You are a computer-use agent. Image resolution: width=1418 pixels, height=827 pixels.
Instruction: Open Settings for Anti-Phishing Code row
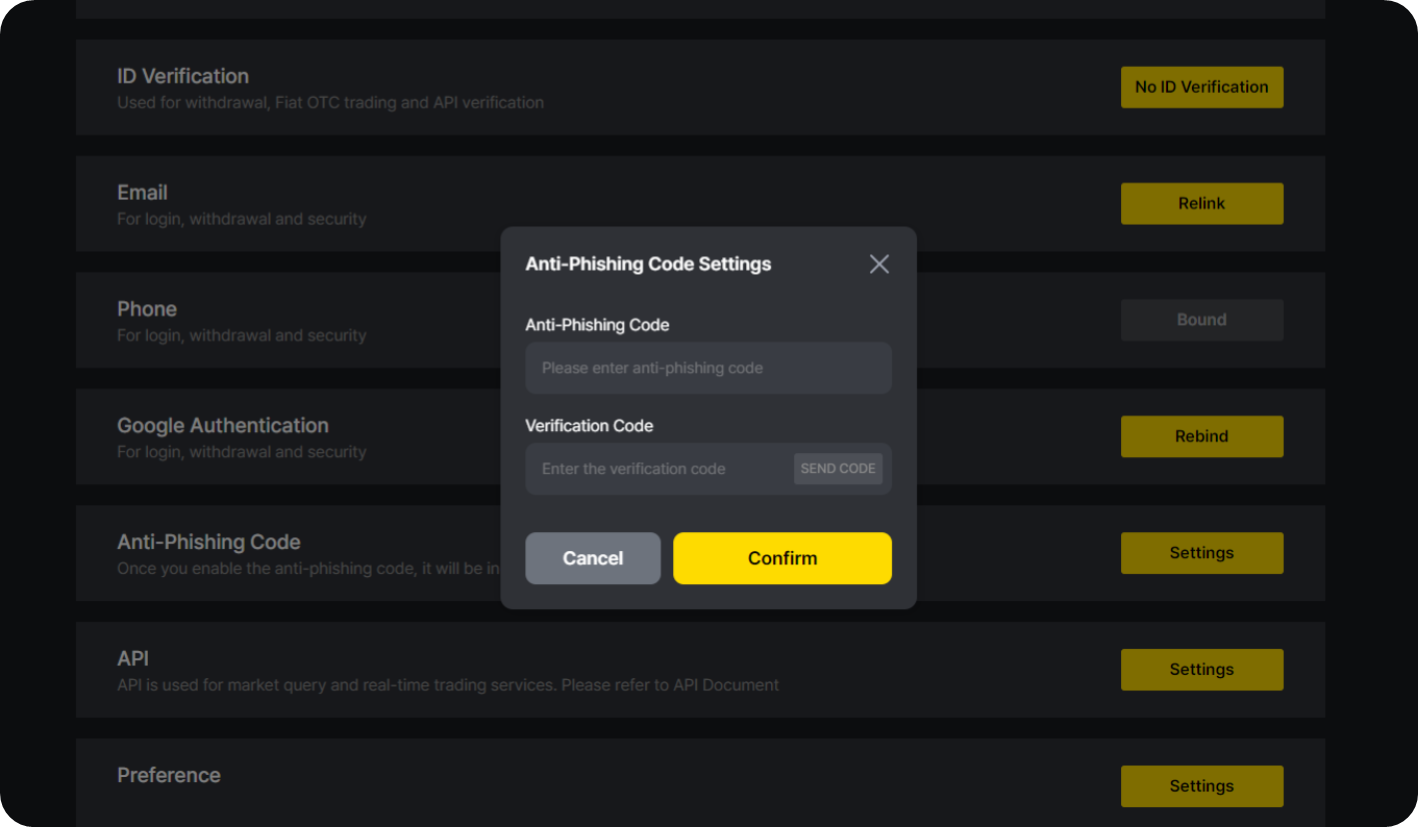[x=1202, y=553]
